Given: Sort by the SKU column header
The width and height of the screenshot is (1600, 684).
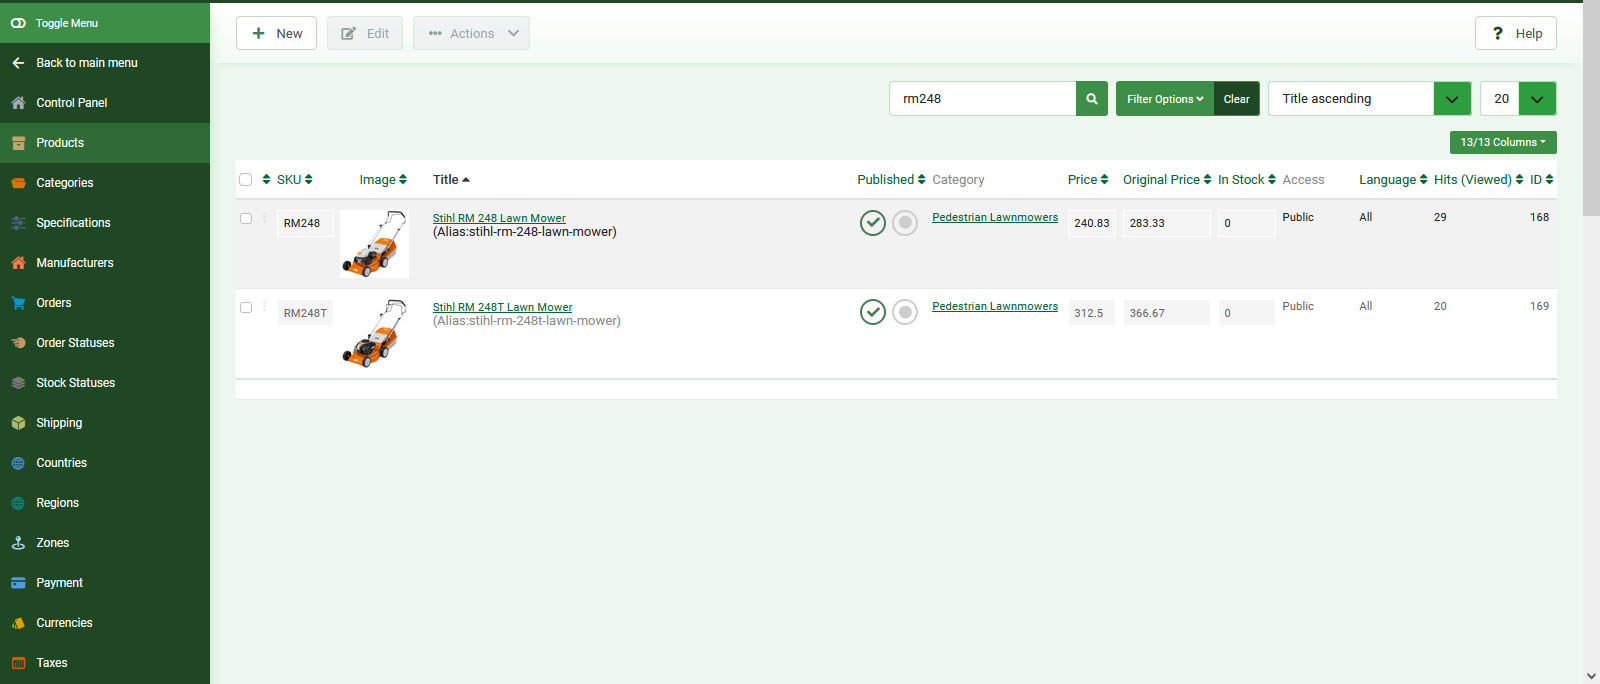Looking at the screenshot, I should coord(294,180).
